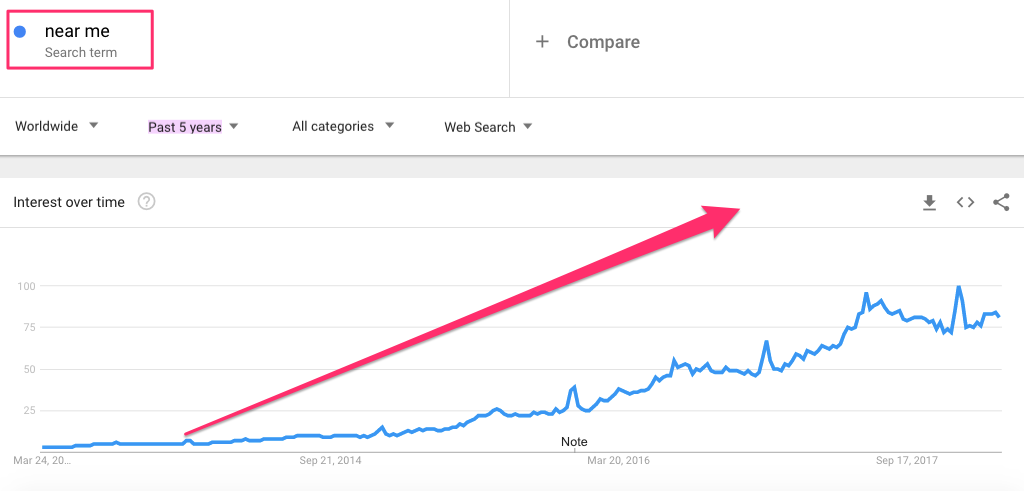Viewport: 1024px width, 491px height.
Task: Share the Interest over time chart
Action: 1001,202
